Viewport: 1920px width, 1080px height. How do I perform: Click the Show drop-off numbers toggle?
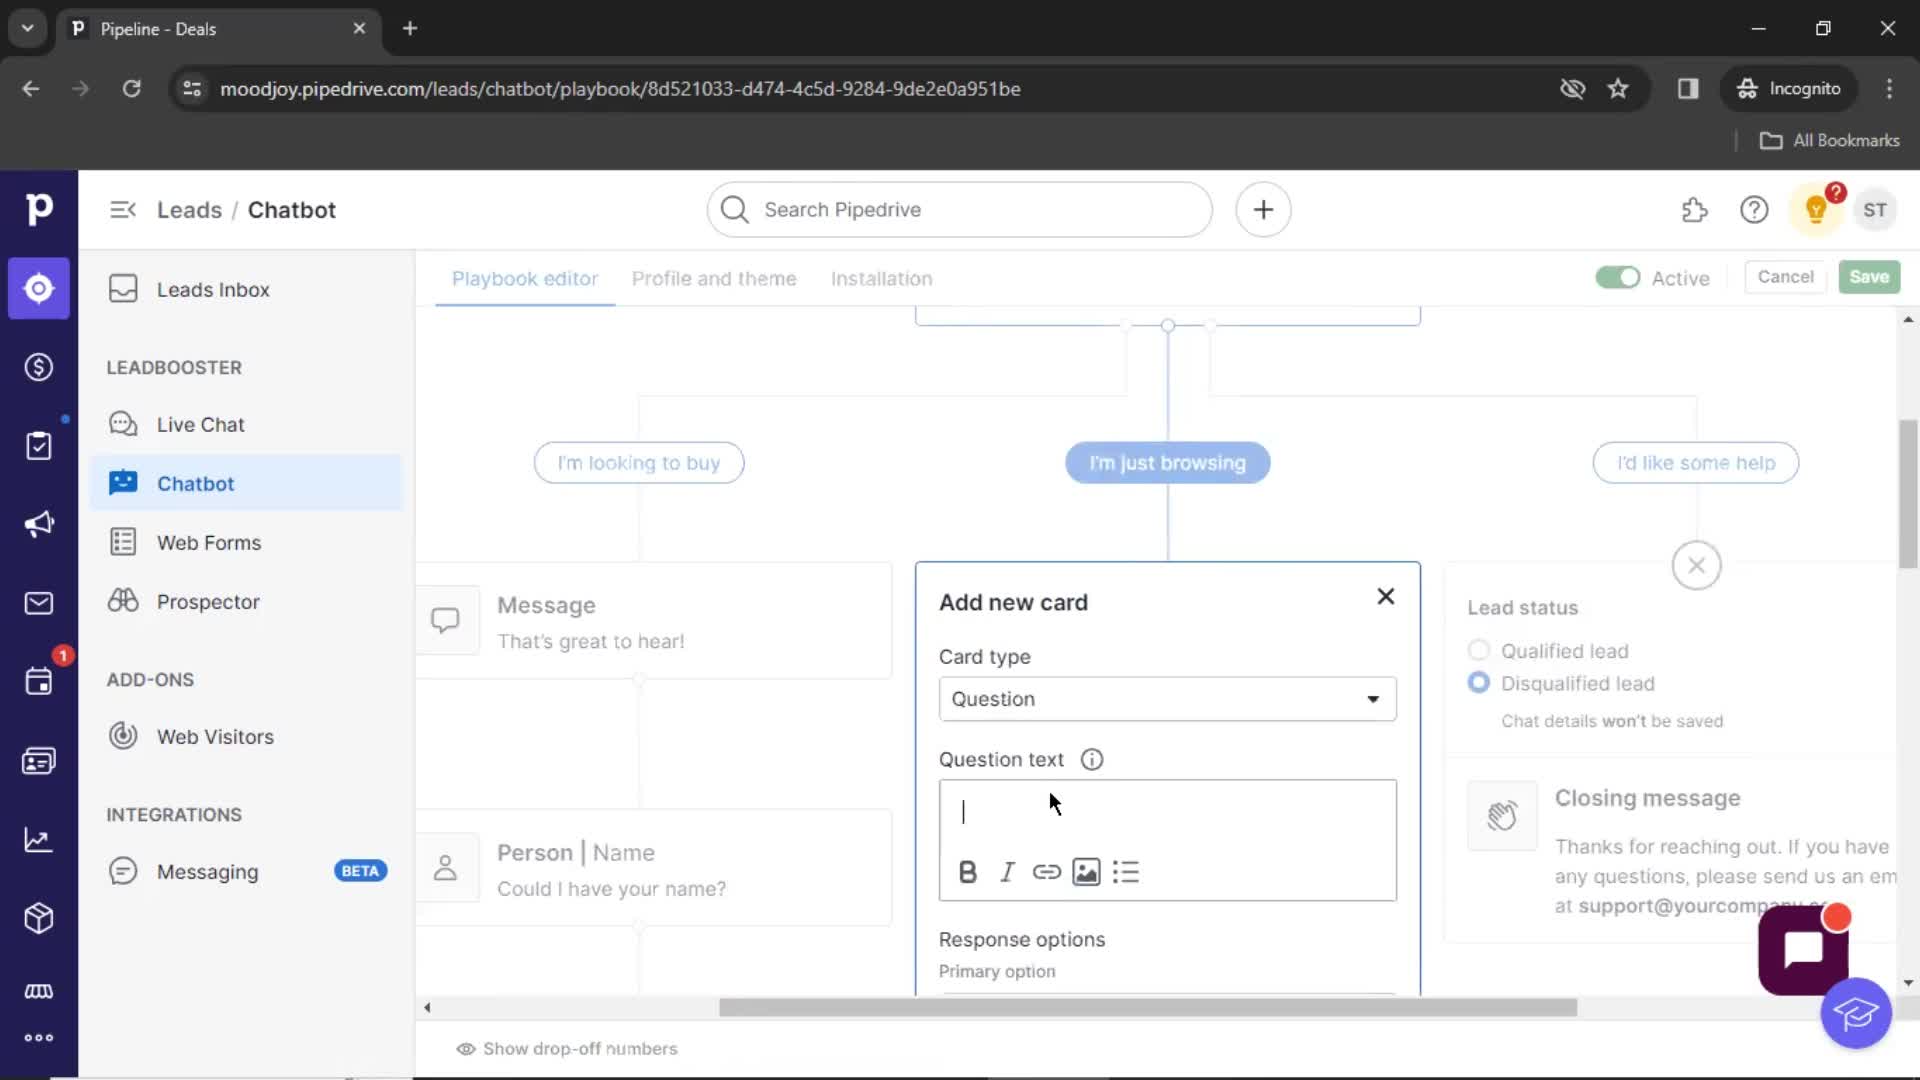click(567, 1047)
